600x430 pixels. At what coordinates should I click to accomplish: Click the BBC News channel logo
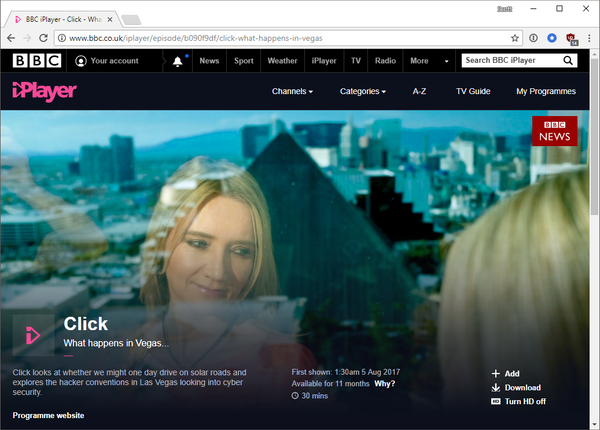554,131
